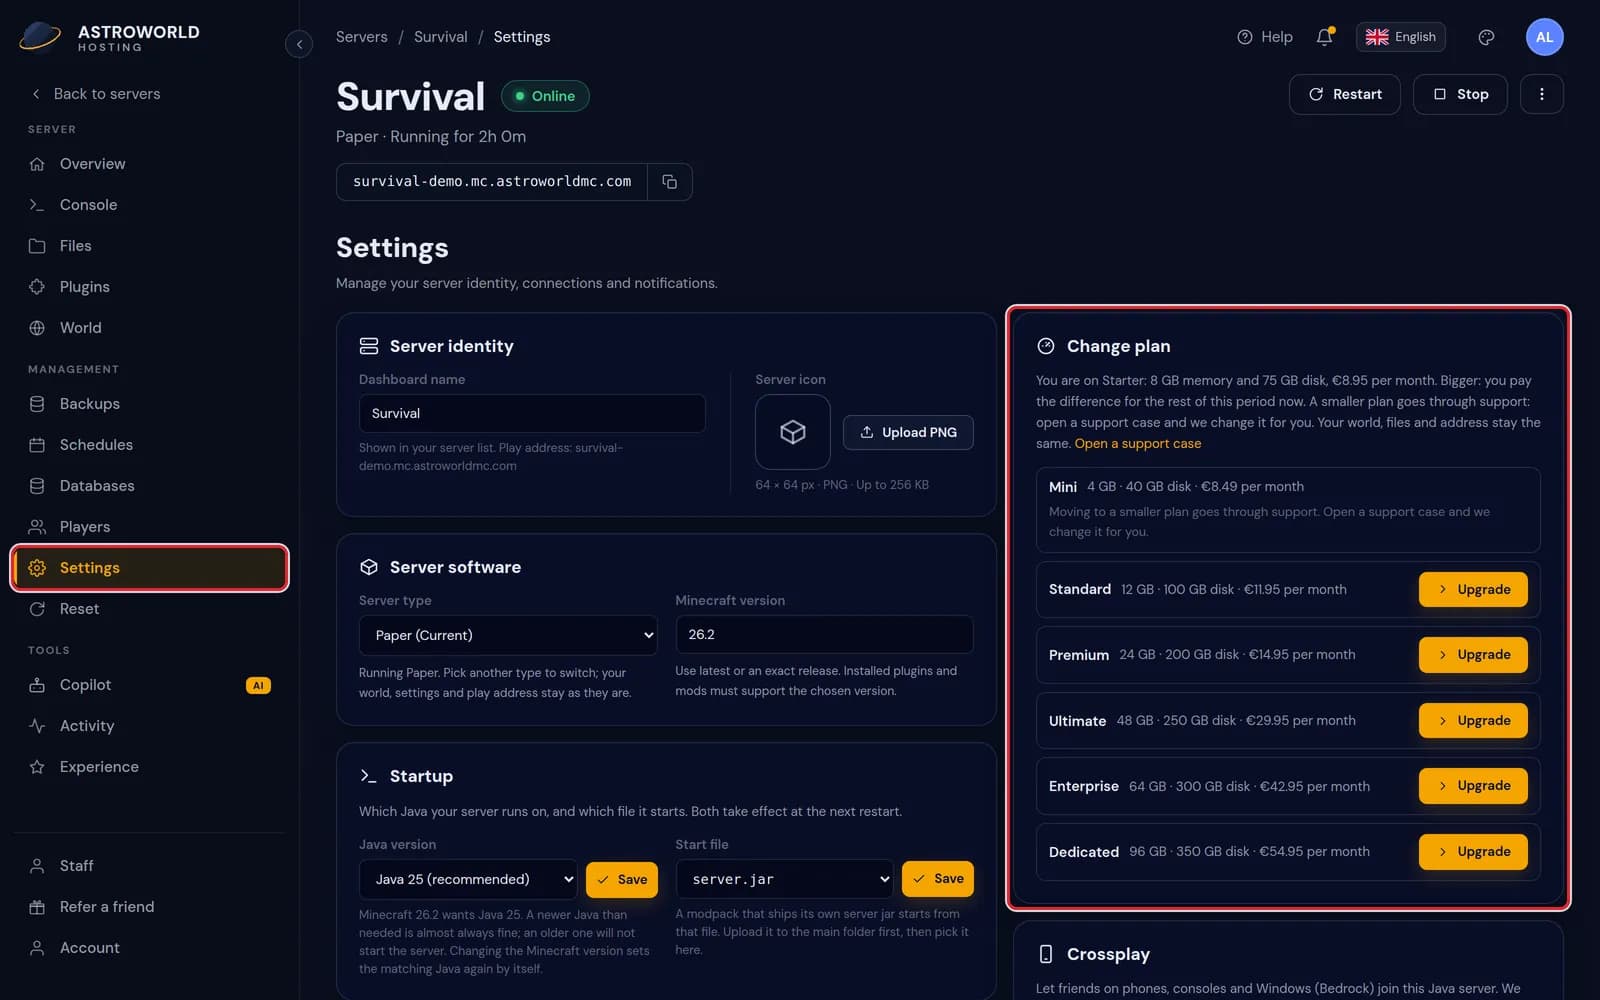Open the Staff page
This screenshot has width=1600, height=1000.
tap(150, 866)
